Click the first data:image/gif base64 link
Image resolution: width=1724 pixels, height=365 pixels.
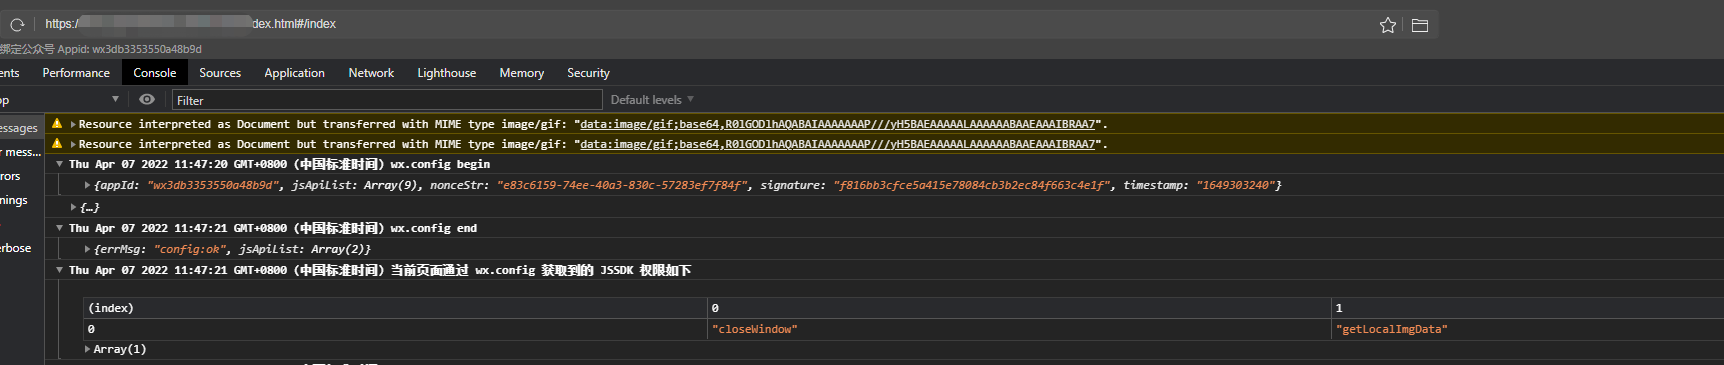[x=838, y=124]
